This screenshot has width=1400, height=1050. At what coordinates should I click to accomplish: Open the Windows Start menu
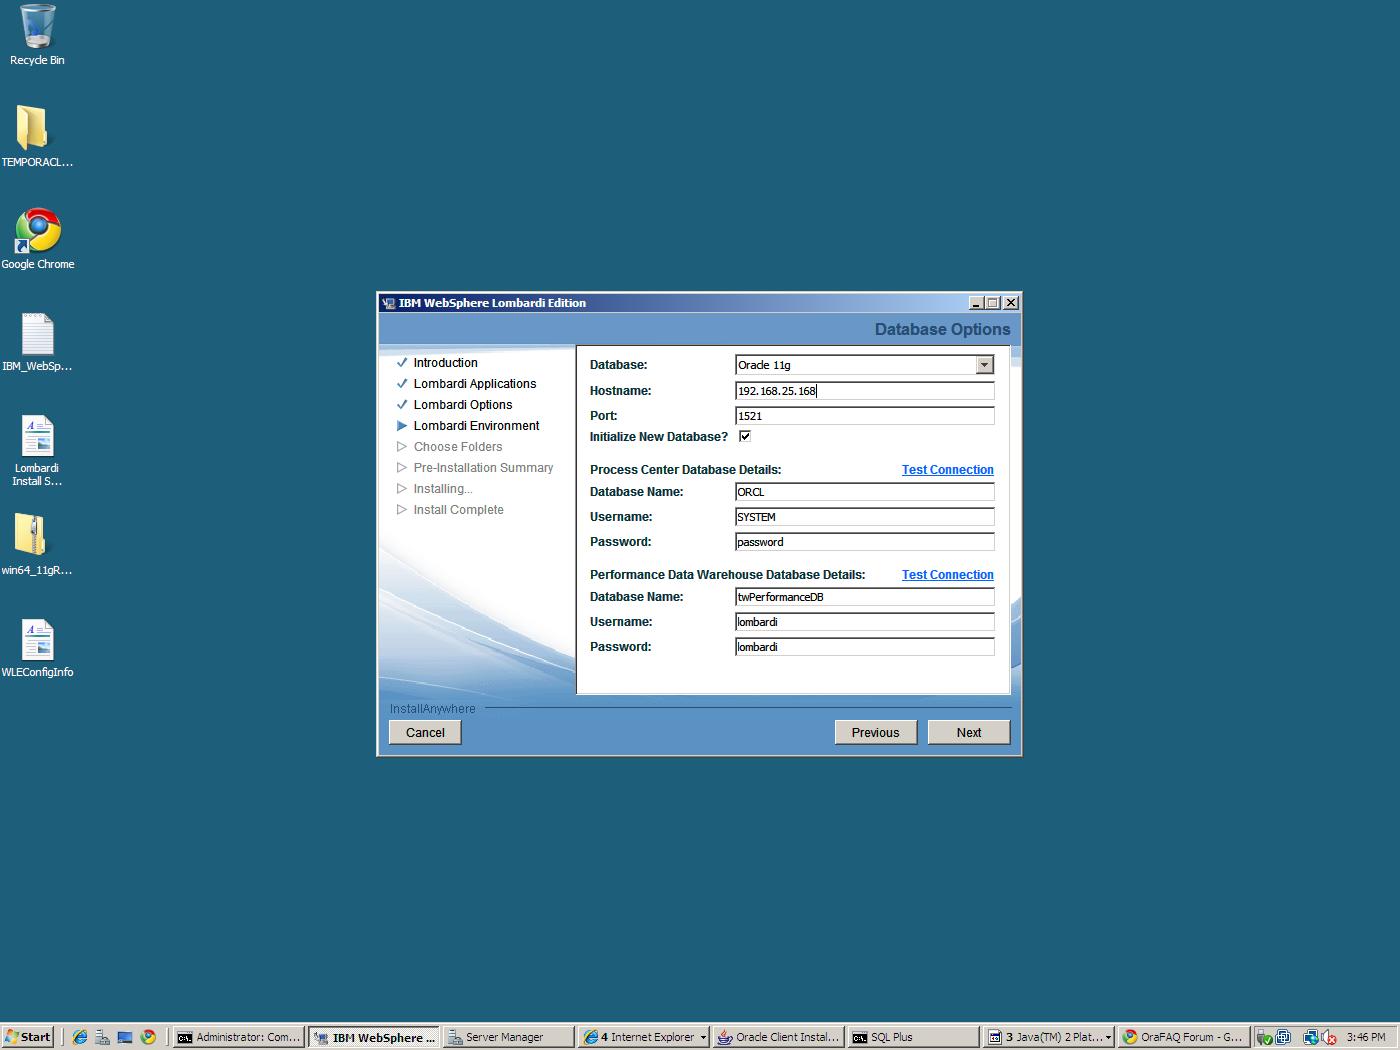(x=28, y=1037)
